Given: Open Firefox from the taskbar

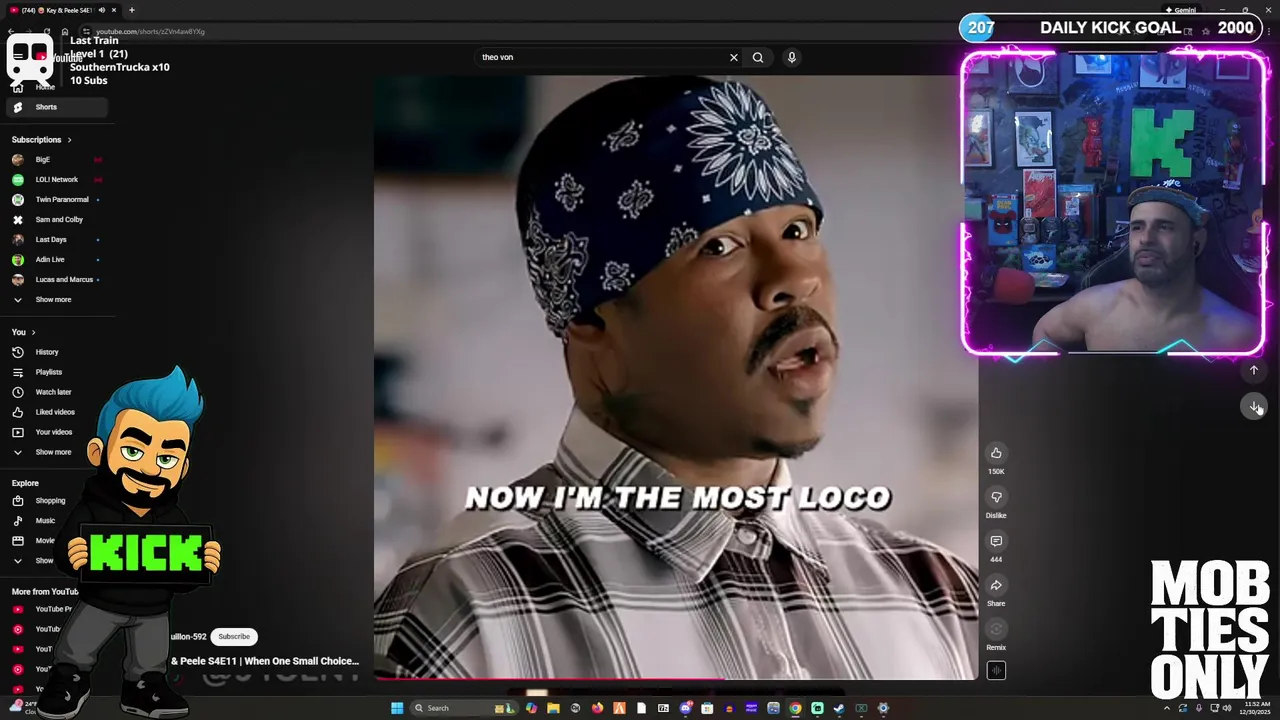Looking at the screenshot, I should (x=597, y=708).
